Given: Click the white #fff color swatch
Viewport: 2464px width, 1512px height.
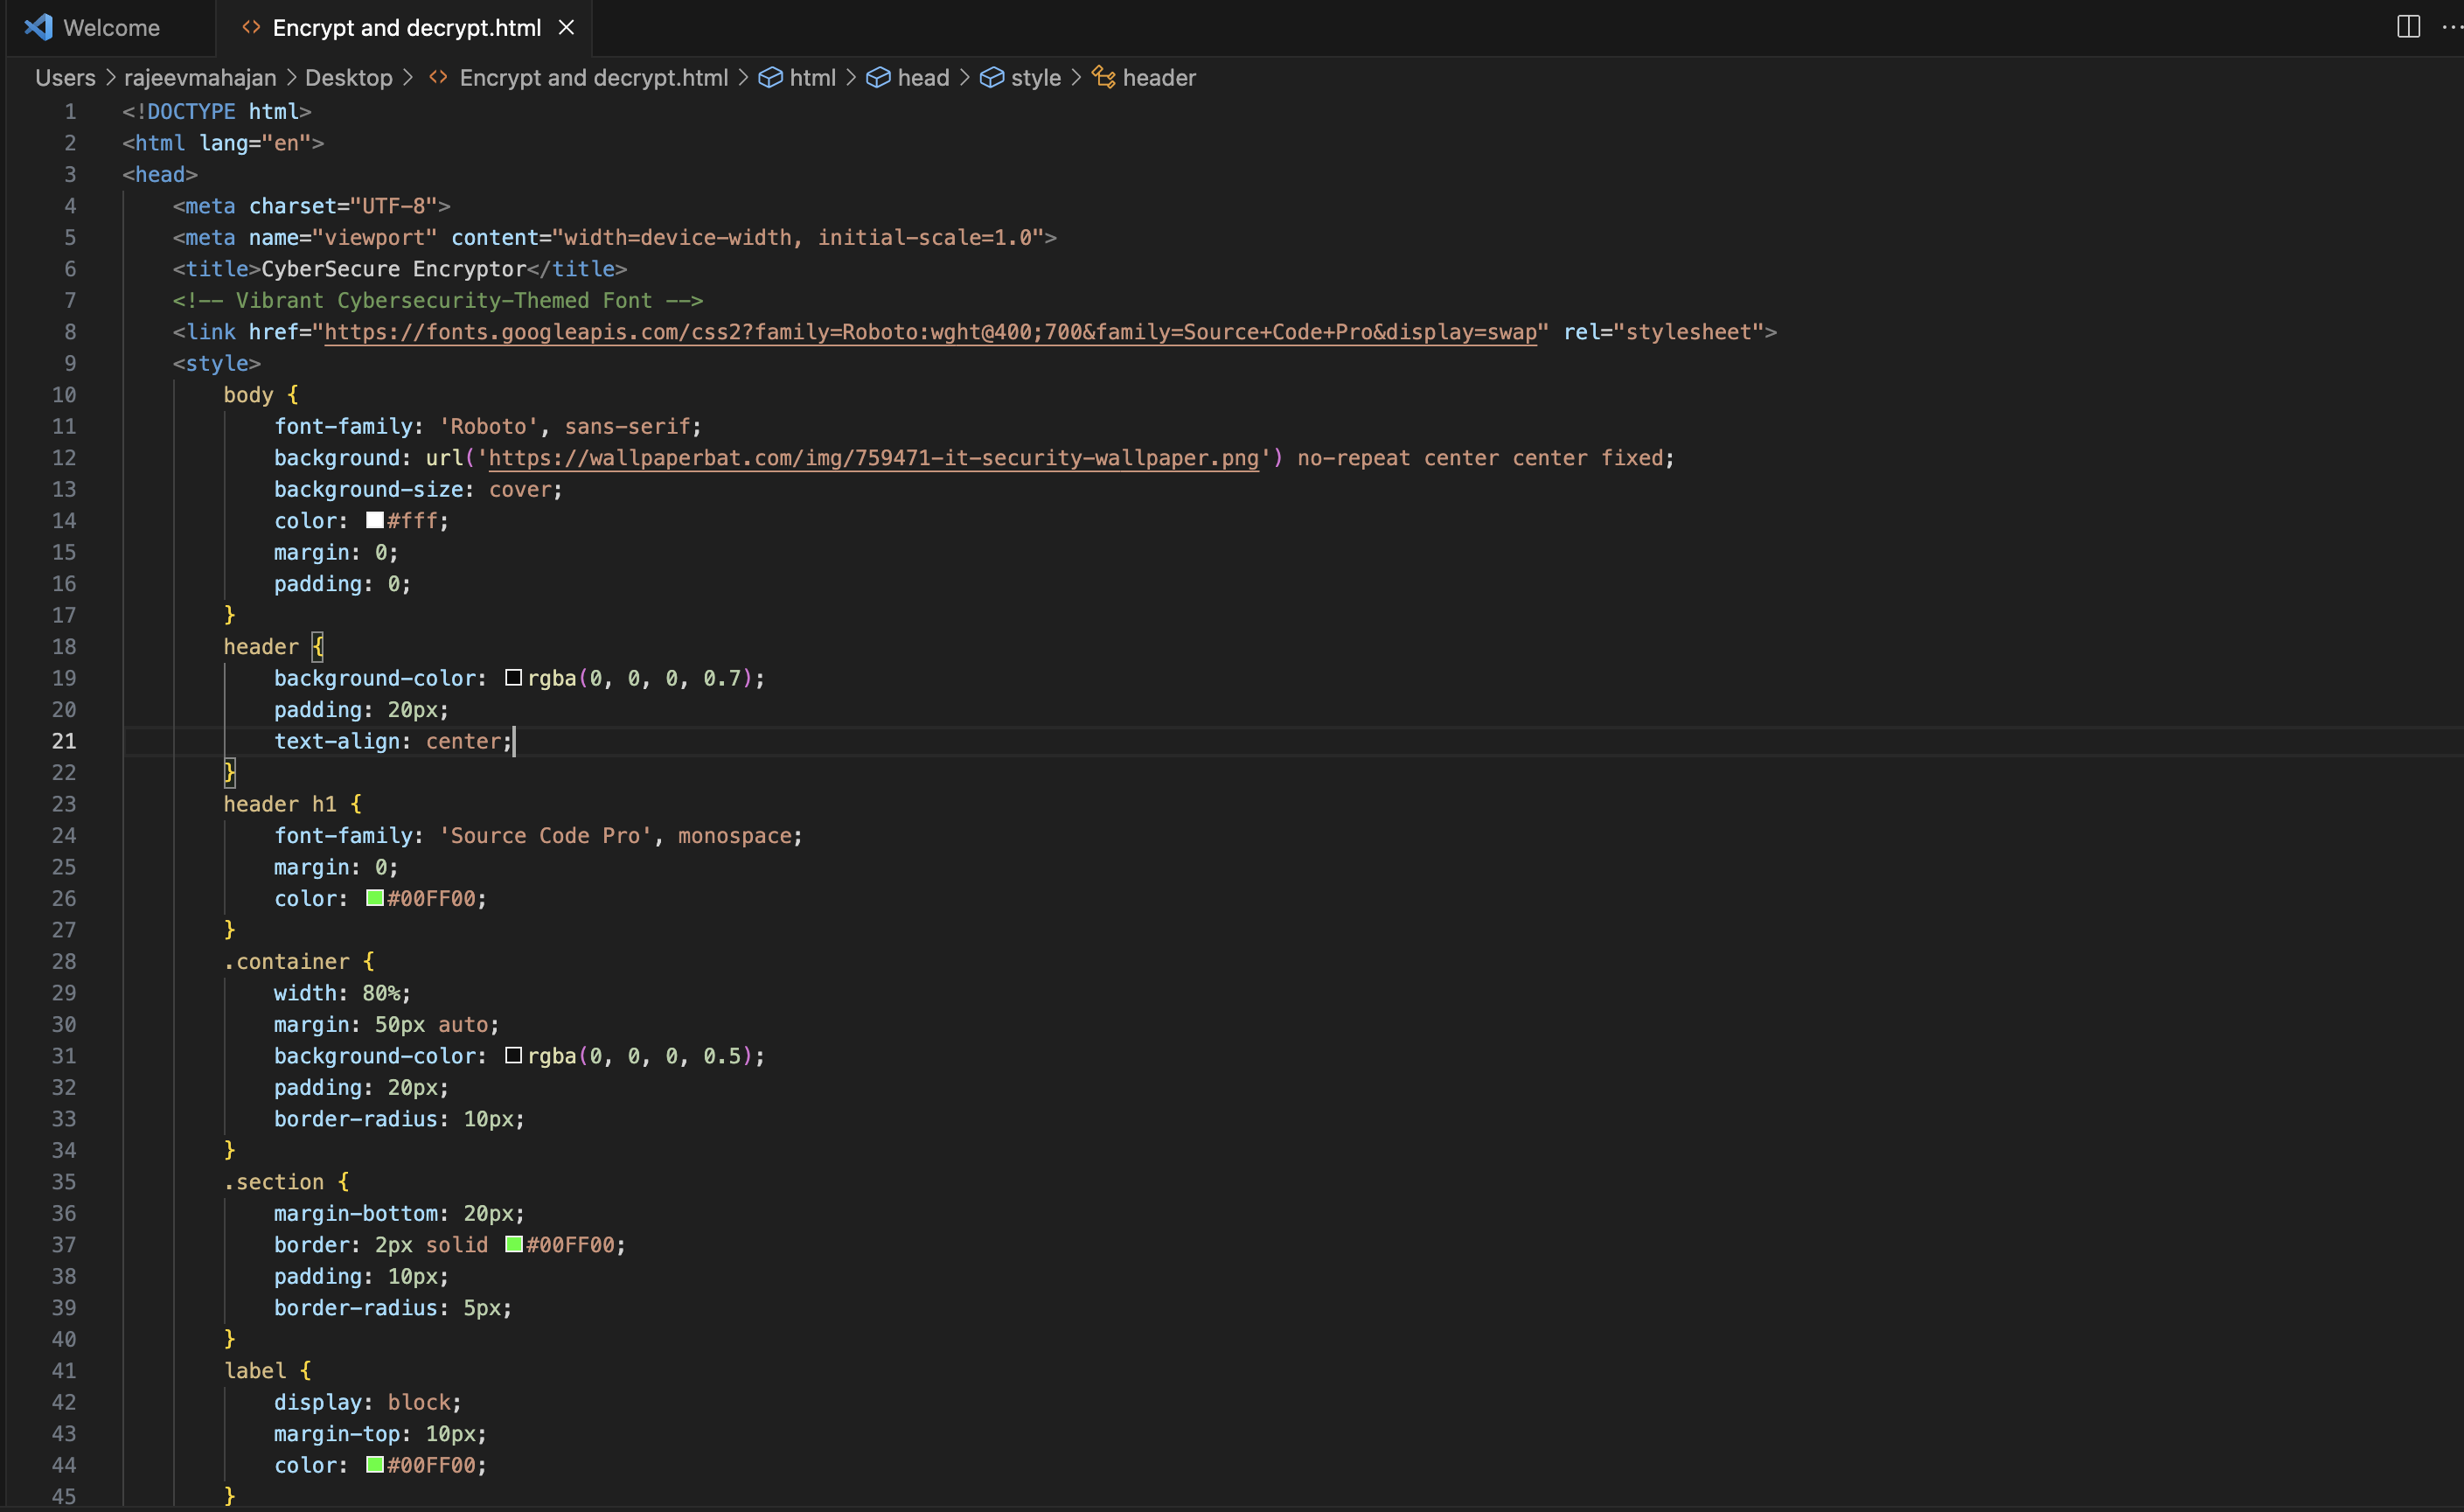Looking at the screenshot, I should 375,520.
